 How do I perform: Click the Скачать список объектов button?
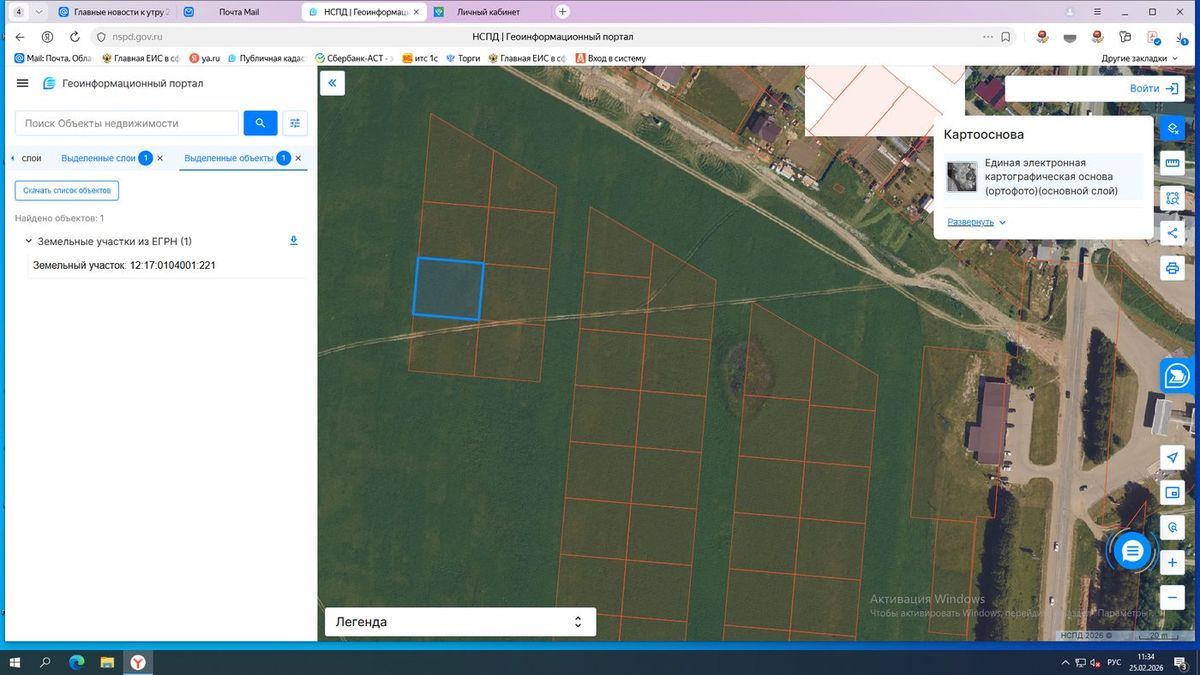(67, 190)
